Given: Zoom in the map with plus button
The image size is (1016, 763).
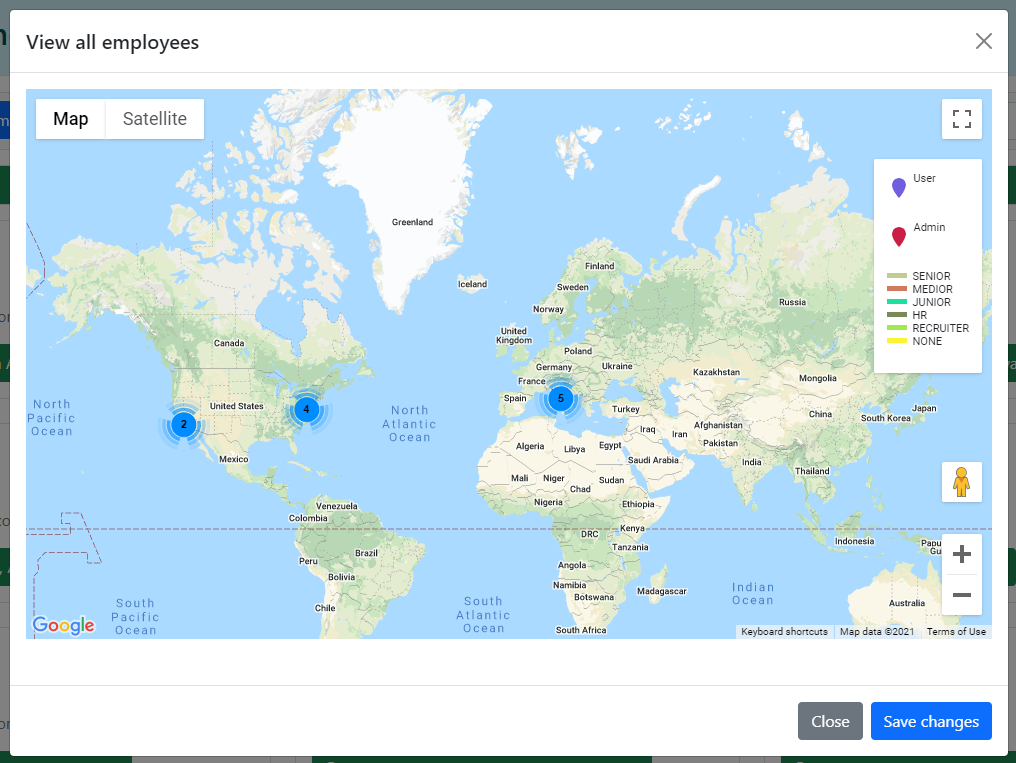Looking at the screenshot, I should point(962,554).
